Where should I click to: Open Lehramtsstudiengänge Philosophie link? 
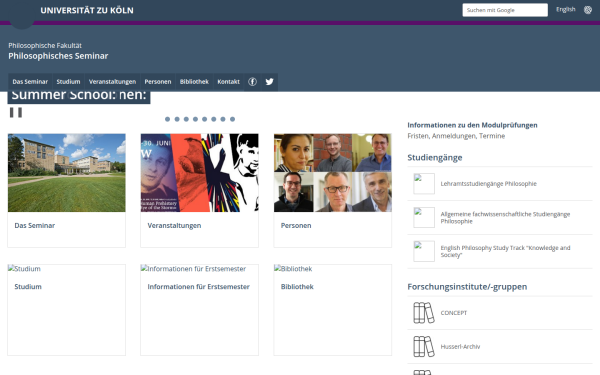tap(488, 184)
